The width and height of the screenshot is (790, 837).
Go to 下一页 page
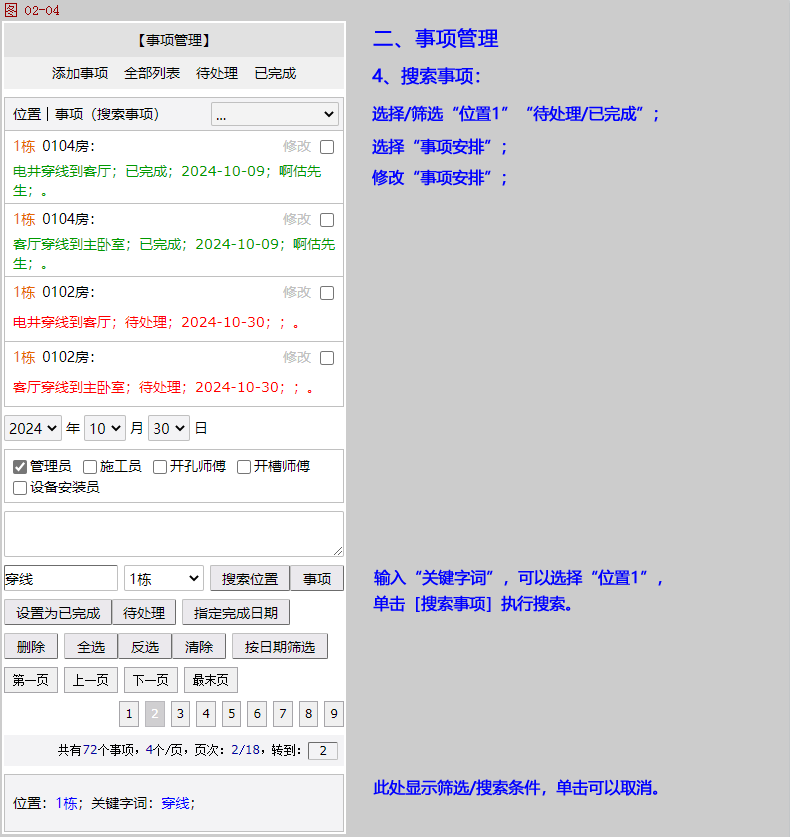[x=151, y=680]
